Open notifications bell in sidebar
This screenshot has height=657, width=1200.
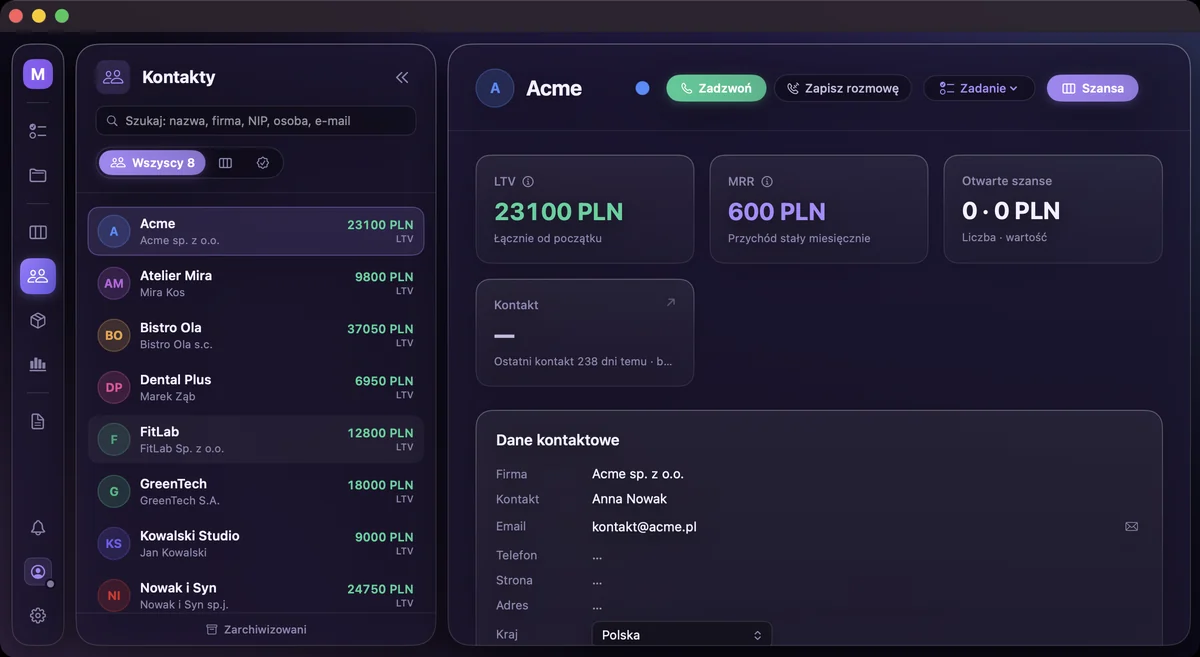[x=38, y=527]
